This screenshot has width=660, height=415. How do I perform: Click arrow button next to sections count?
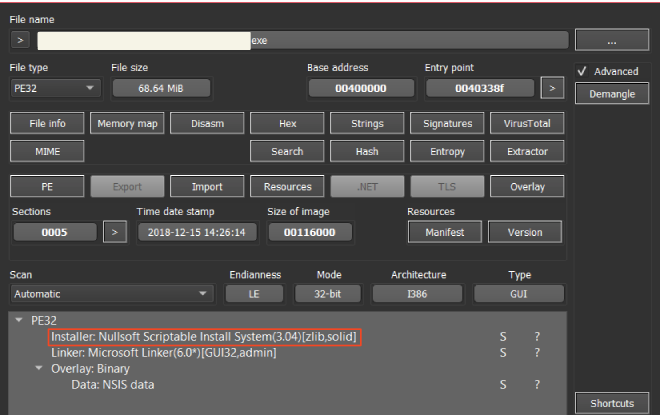(x=115, y=232)
